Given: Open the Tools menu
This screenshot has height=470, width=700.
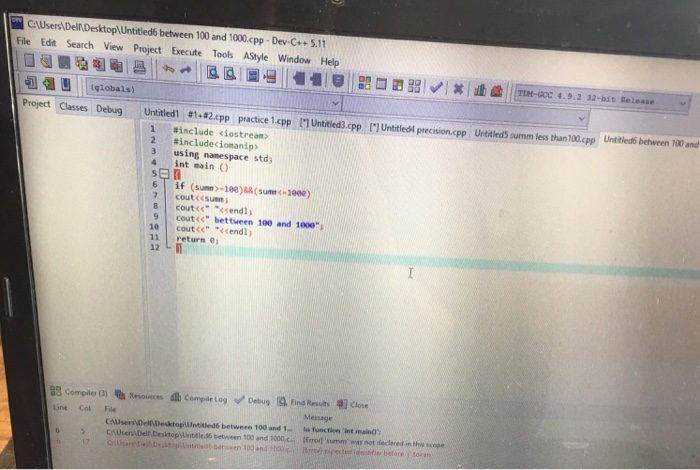Looking at the screenshot, I should click(222, 54).
